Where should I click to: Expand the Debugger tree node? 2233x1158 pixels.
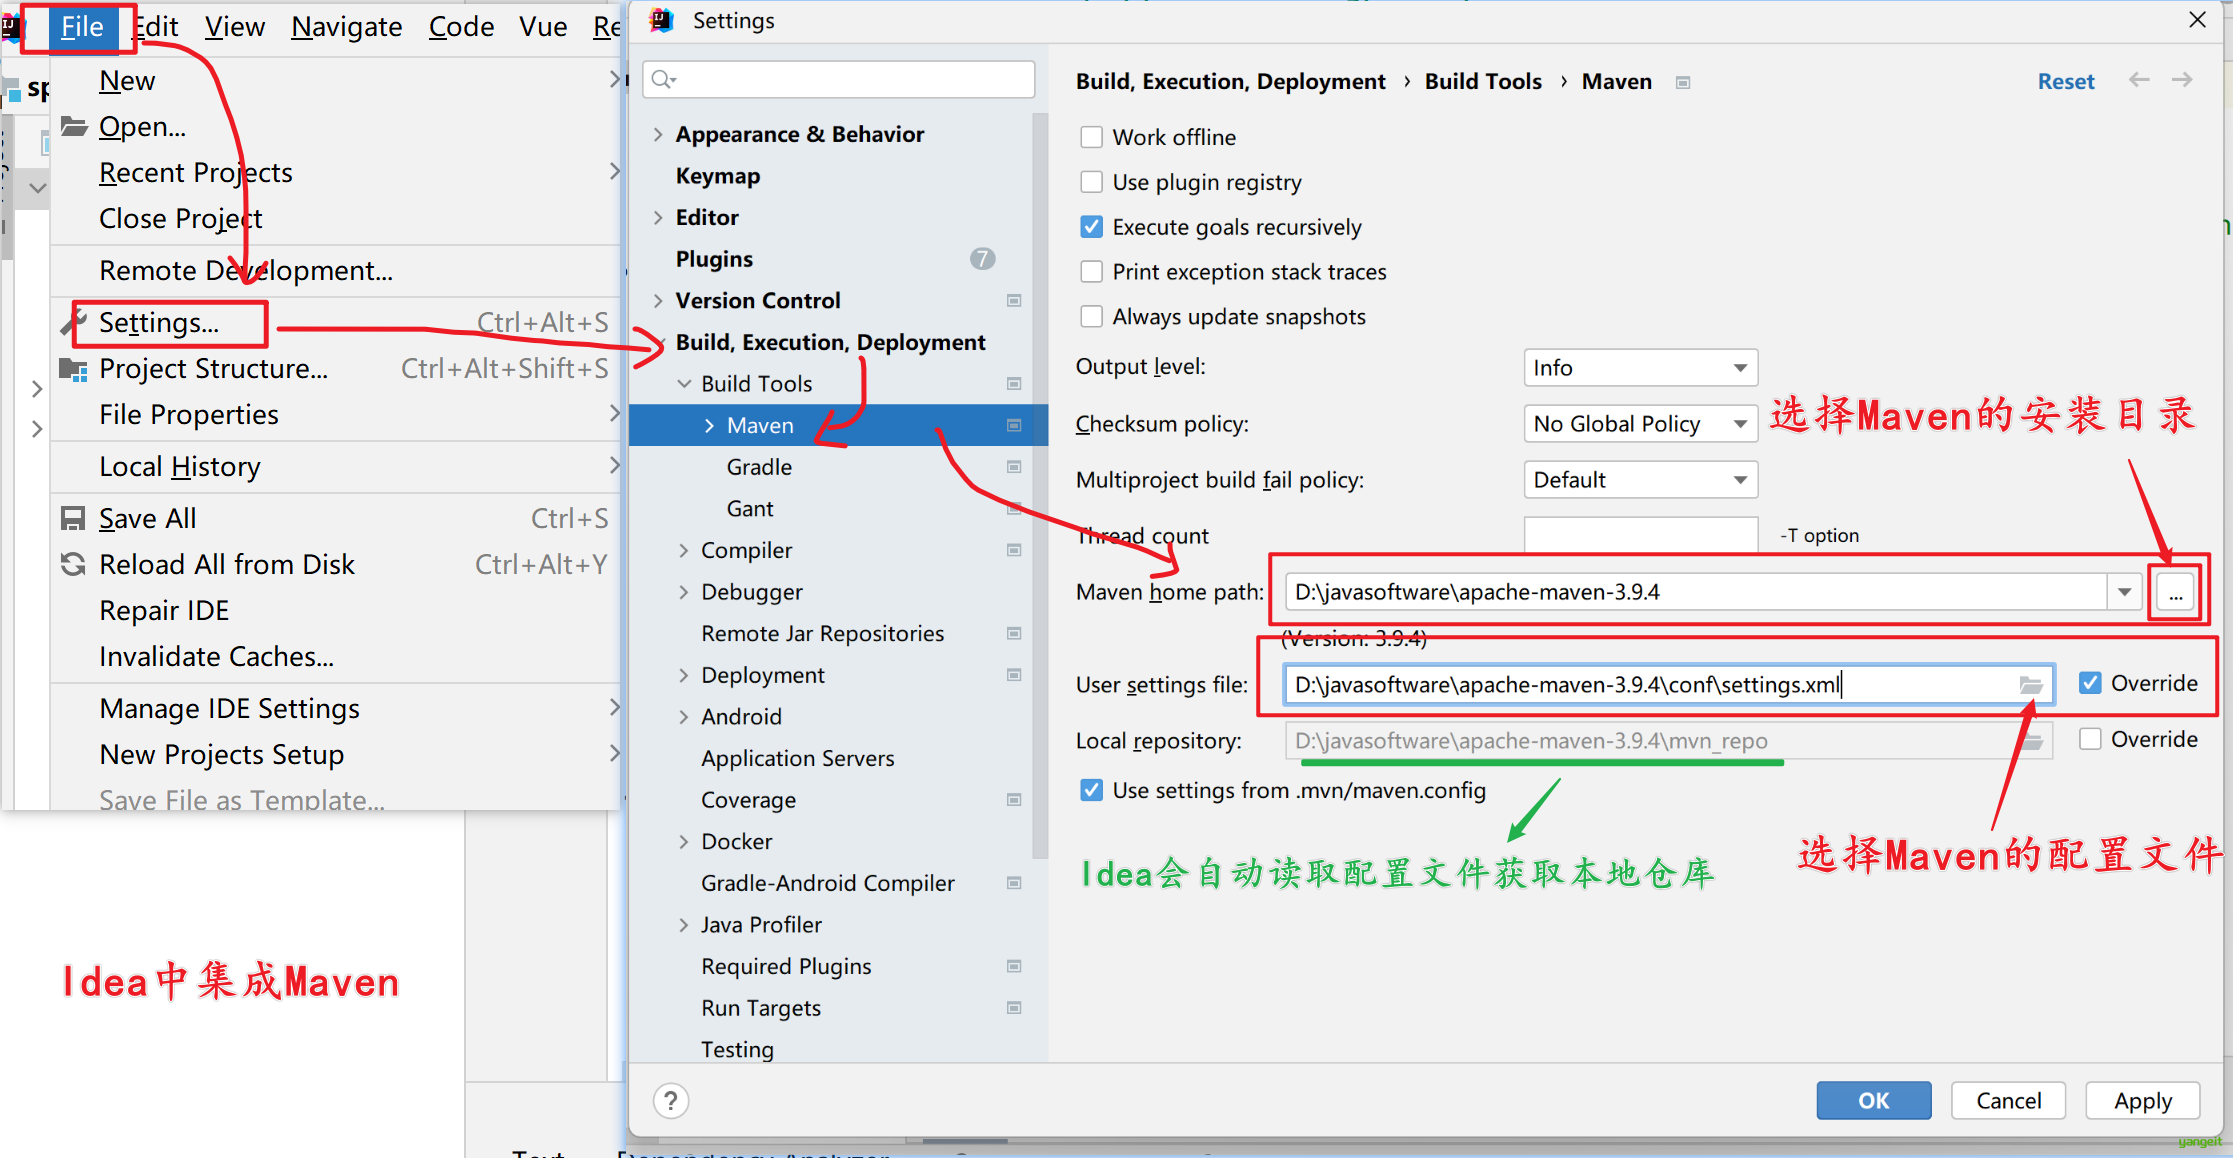tap(684, 592)
